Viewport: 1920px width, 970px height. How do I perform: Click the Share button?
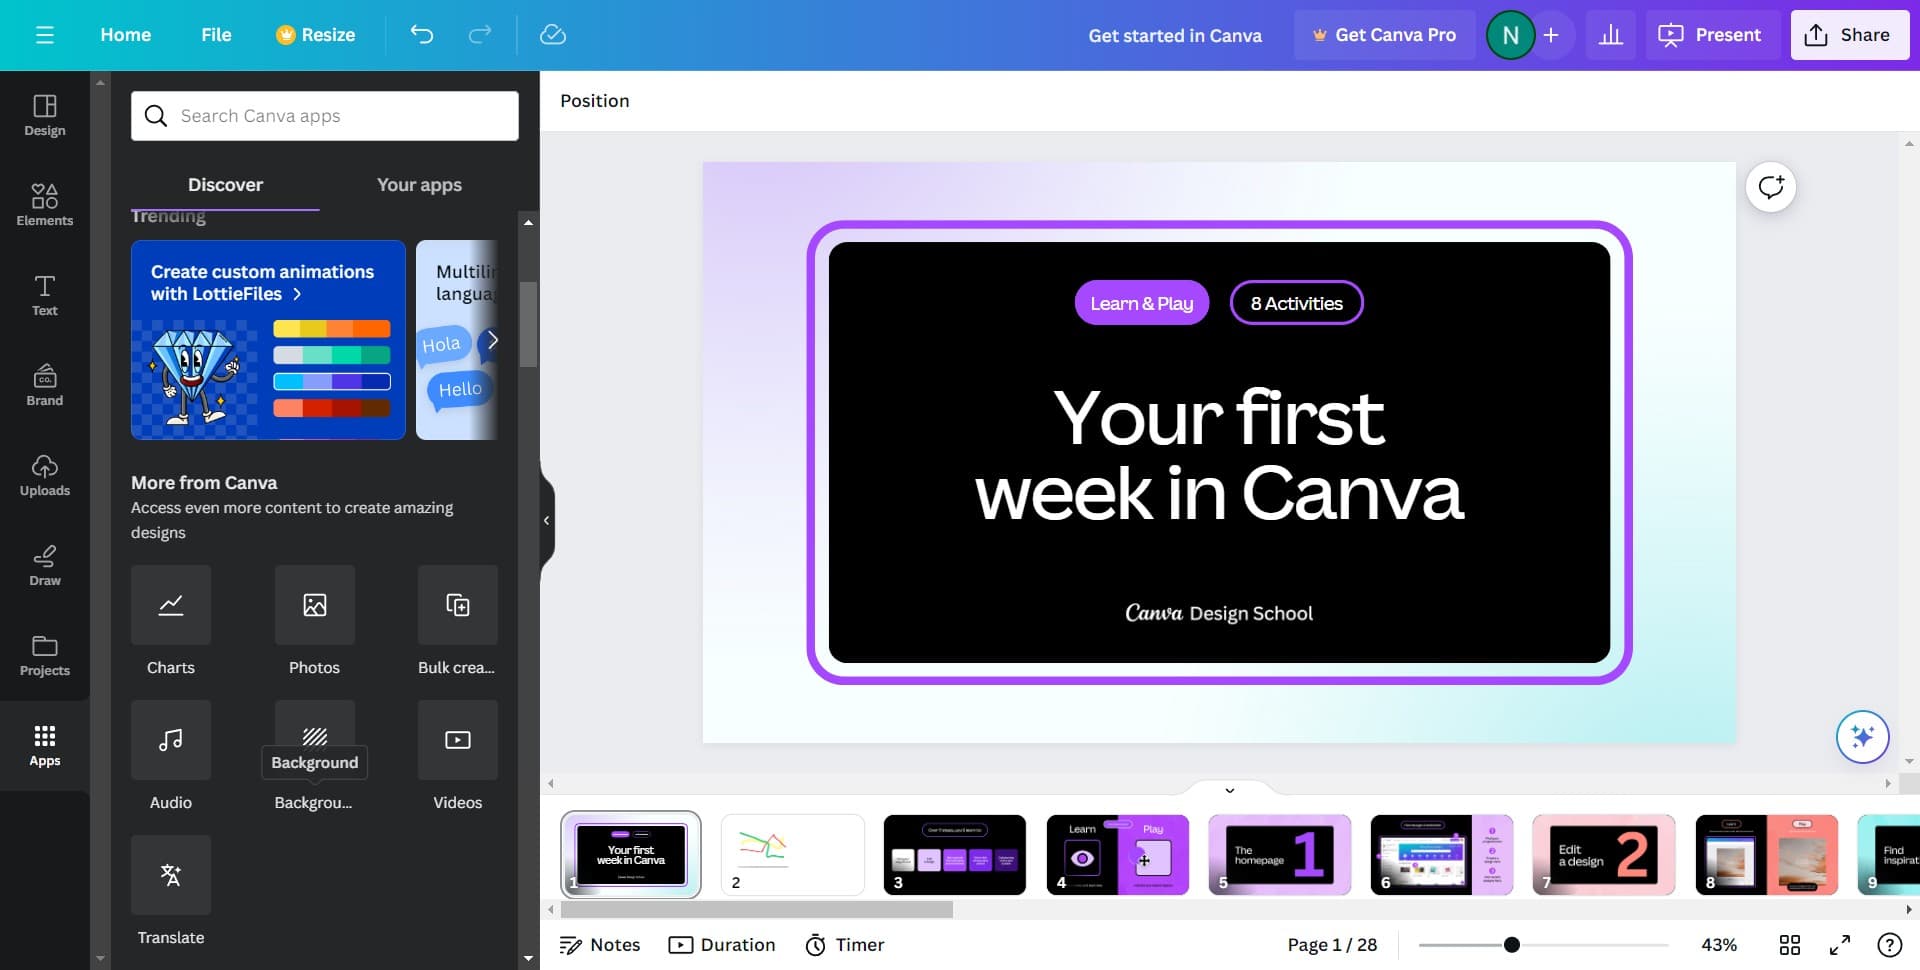point(1849,35)
